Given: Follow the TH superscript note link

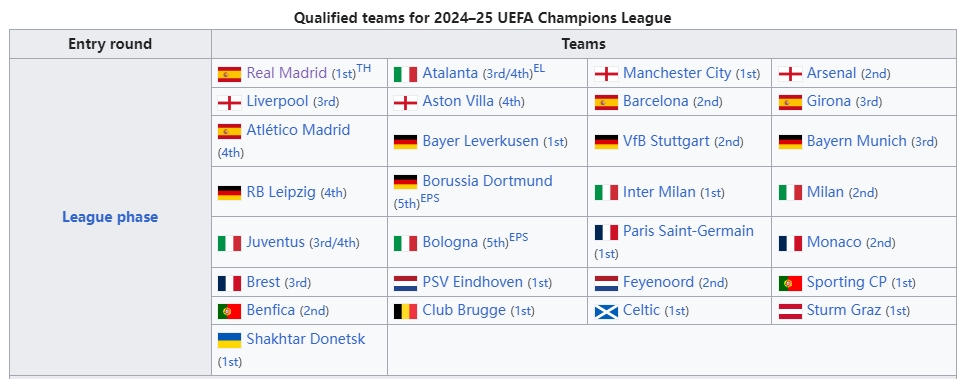Looking at the screenshot, I should [x=364, y=68].
